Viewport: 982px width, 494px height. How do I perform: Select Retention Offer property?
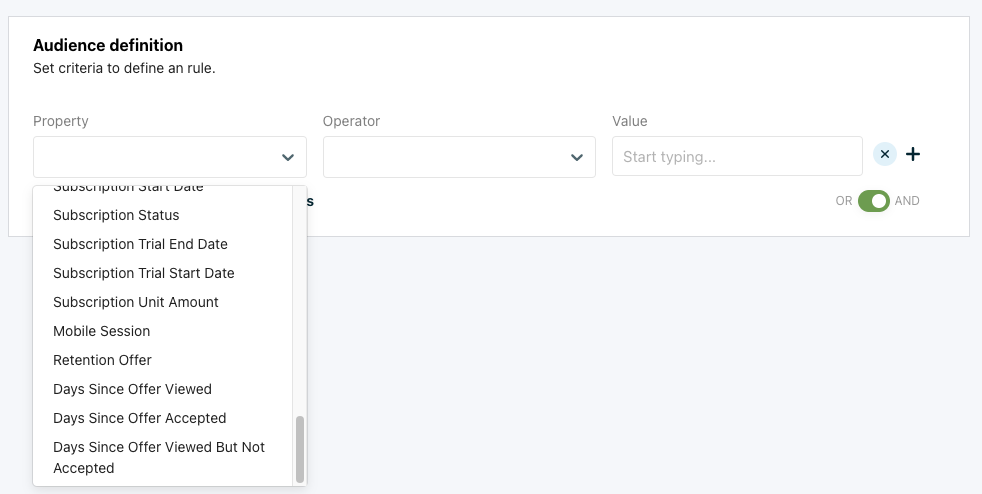(102, 360)
